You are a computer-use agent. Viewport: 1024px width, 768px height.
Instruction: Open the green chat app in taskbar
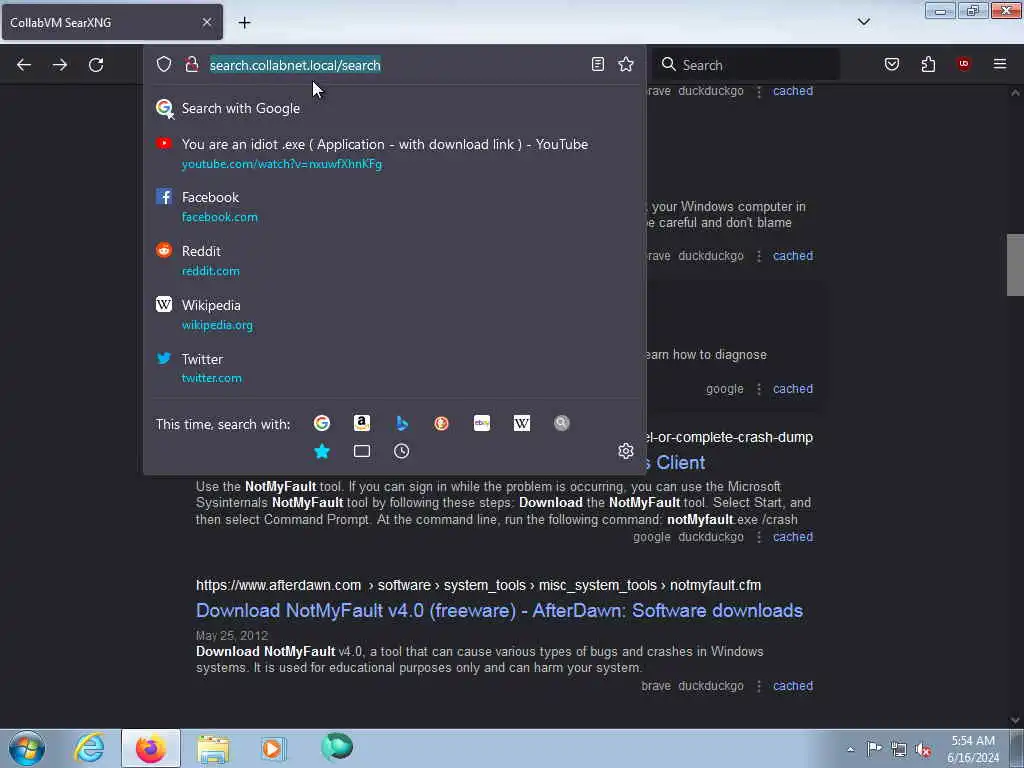tap(337, 747)
